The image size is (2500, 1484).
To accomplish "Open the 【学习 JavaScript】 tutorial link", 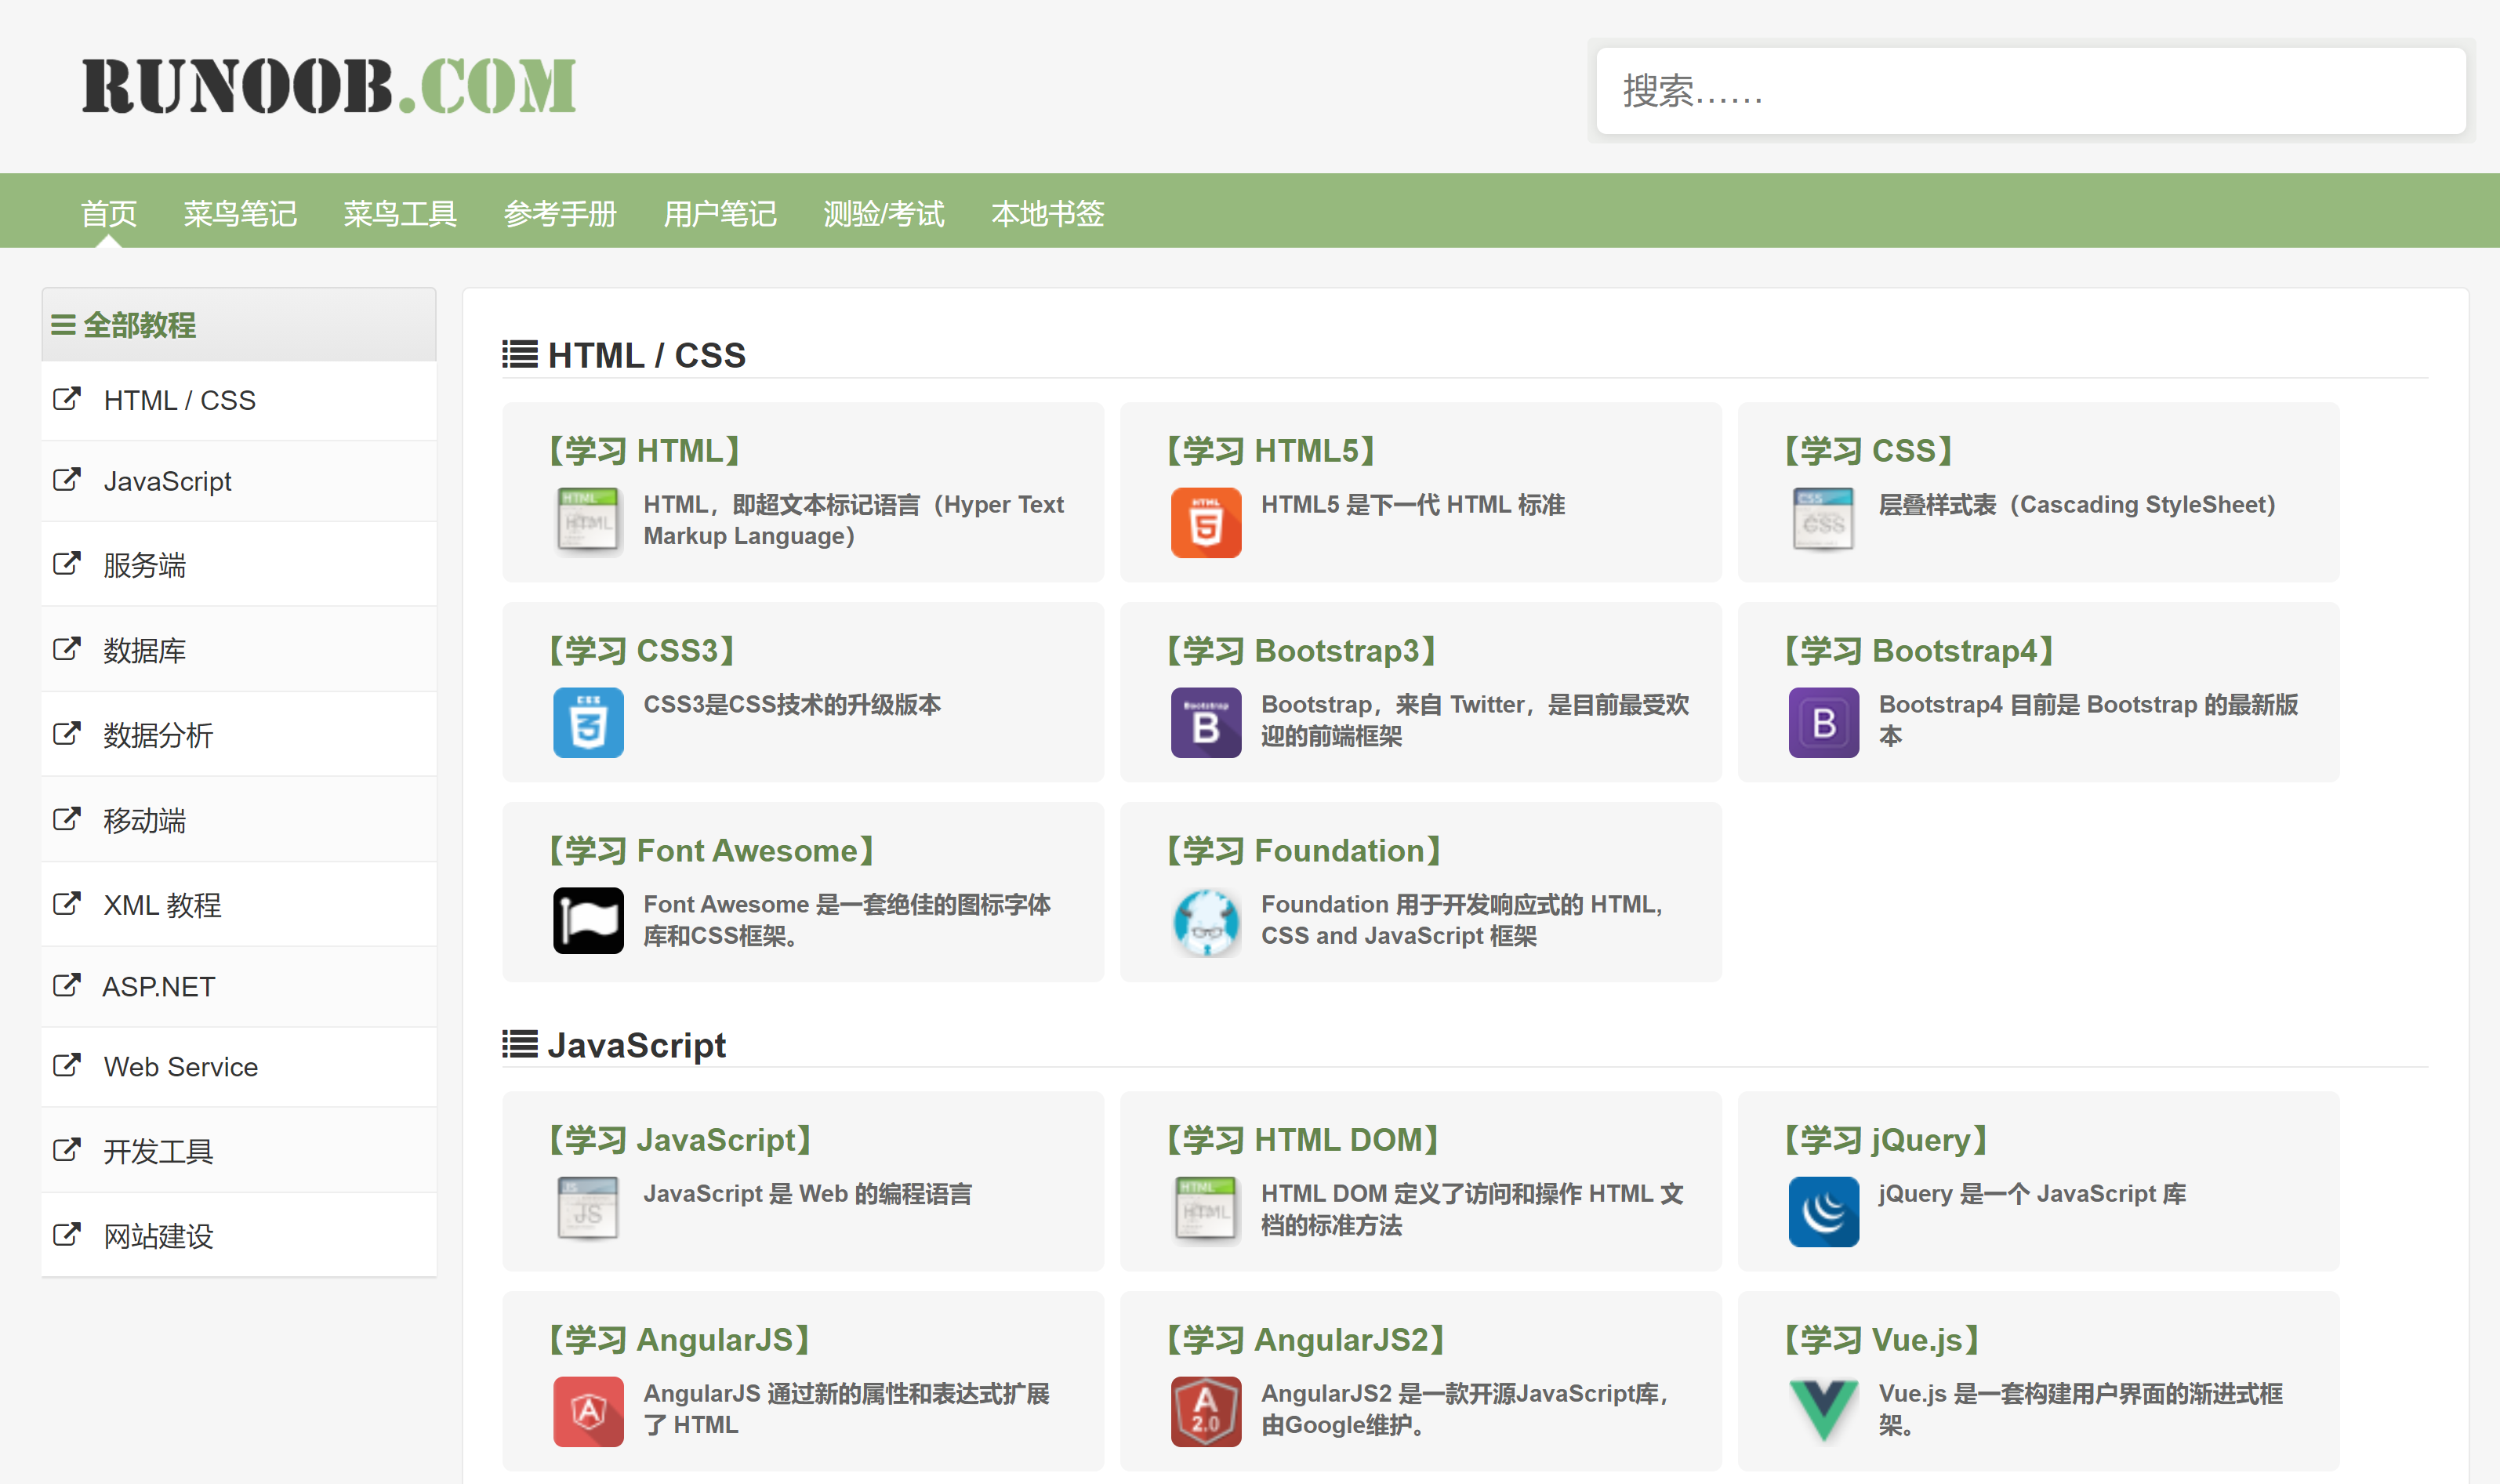I will point(680,1140).
